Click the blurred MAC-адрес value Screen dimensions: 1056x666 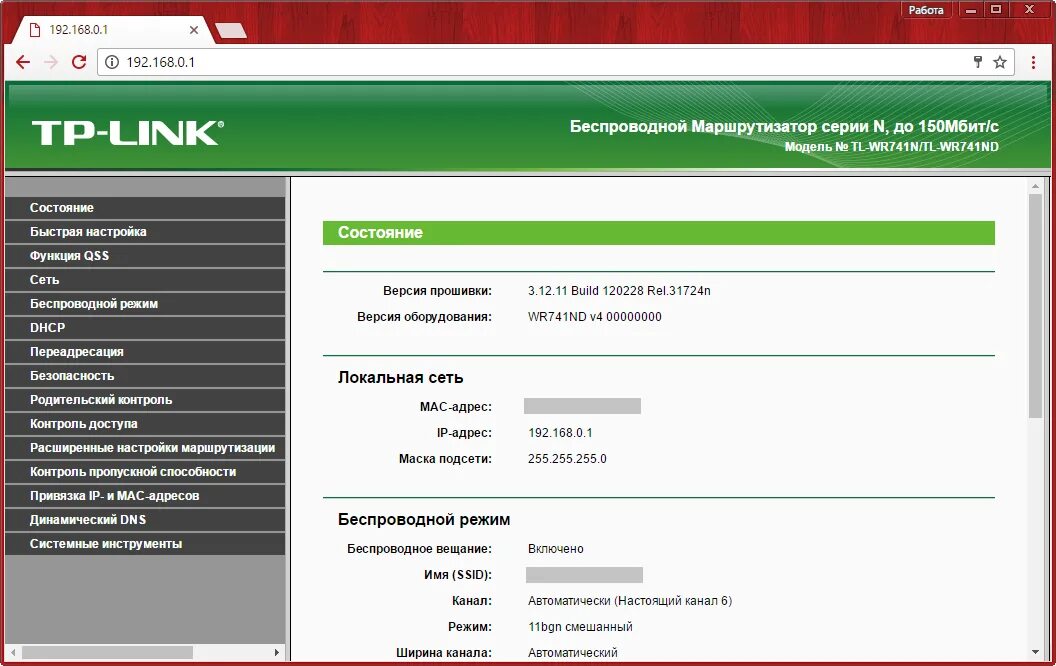click(583, 406)
